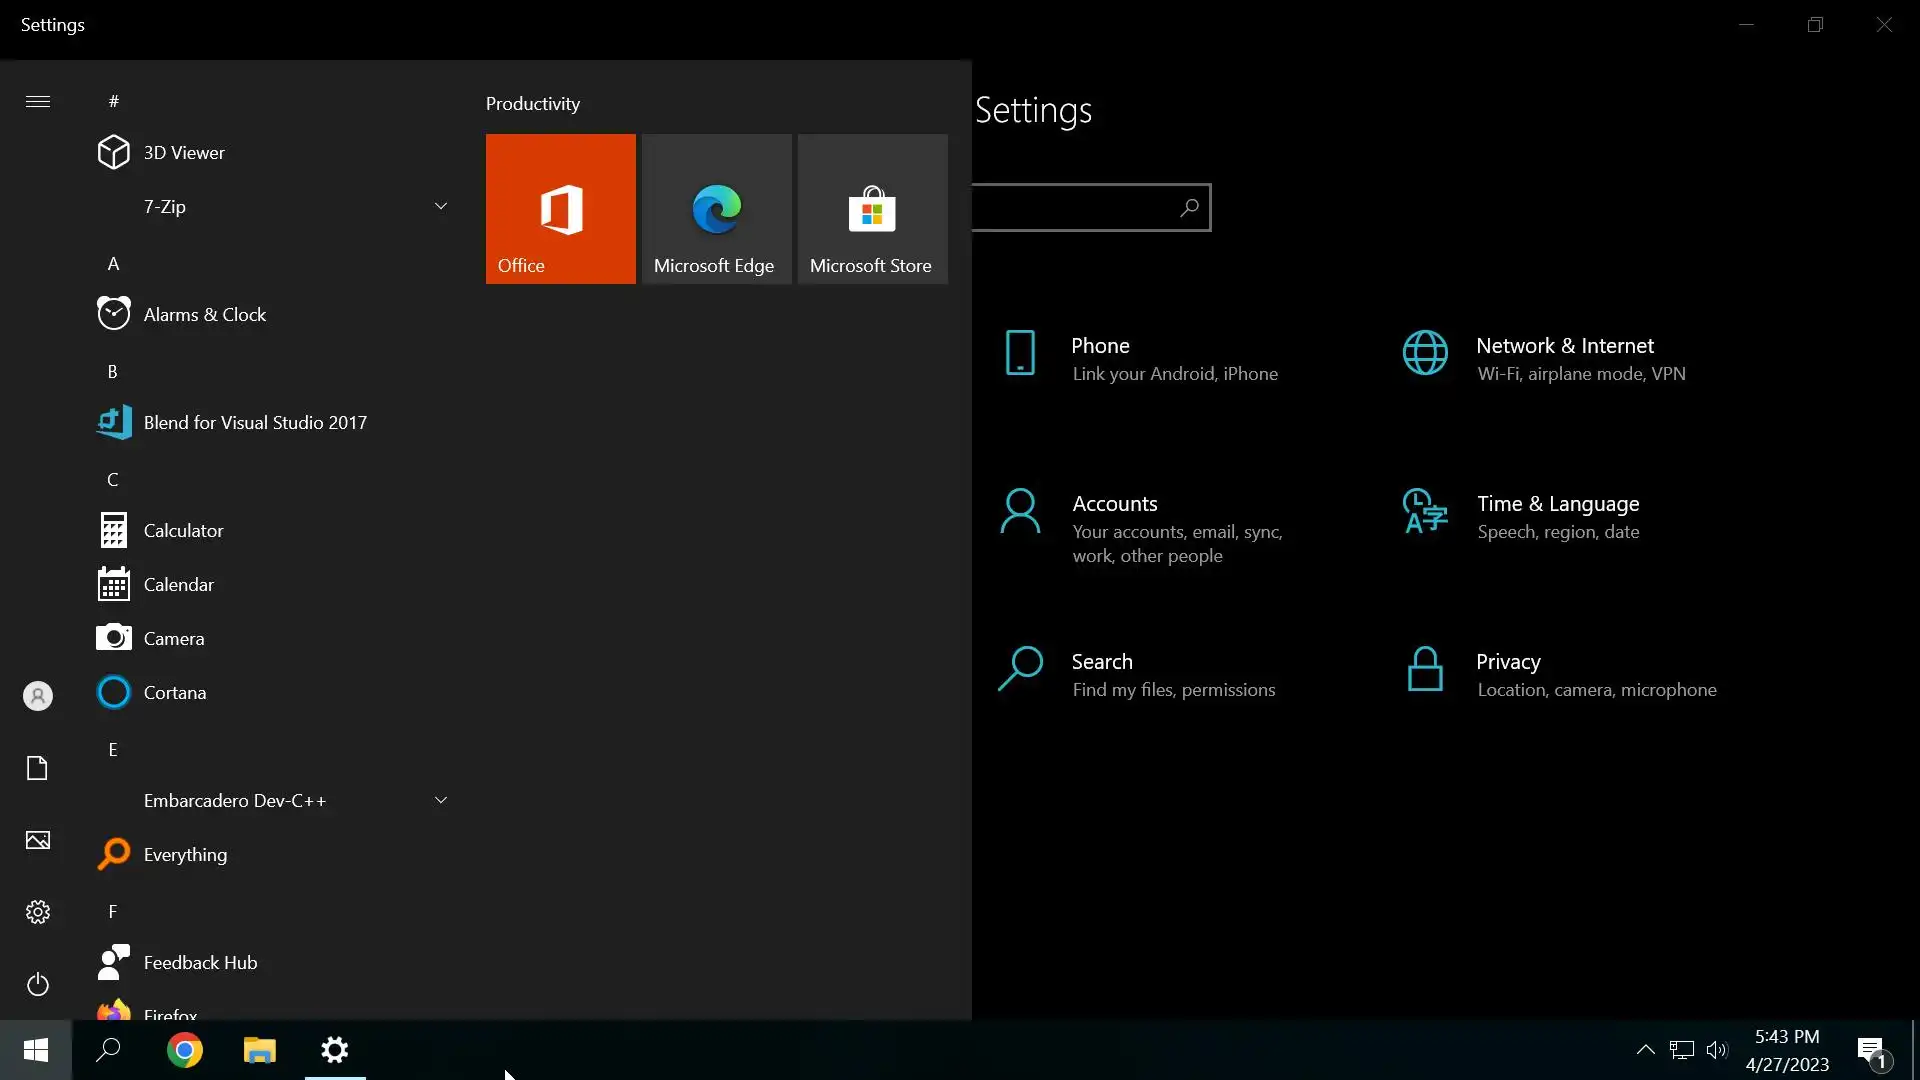1920x1080 pixels.
Task: Expand the Start menu hamburger button
Action: point(38,101)
